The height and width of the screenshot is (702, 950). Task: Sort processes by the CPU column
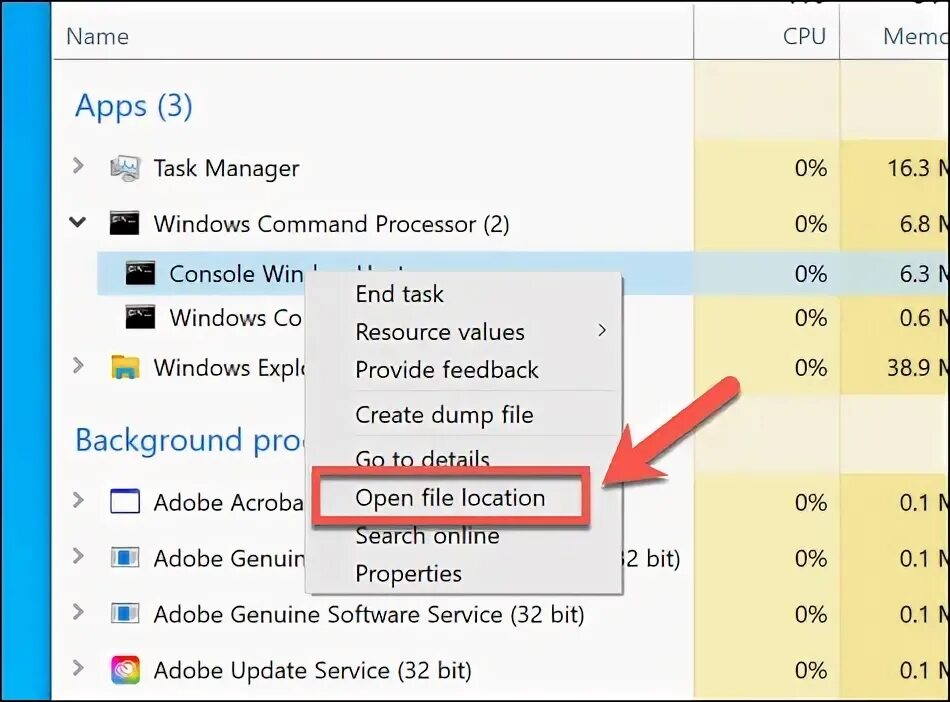click(804, 37)
